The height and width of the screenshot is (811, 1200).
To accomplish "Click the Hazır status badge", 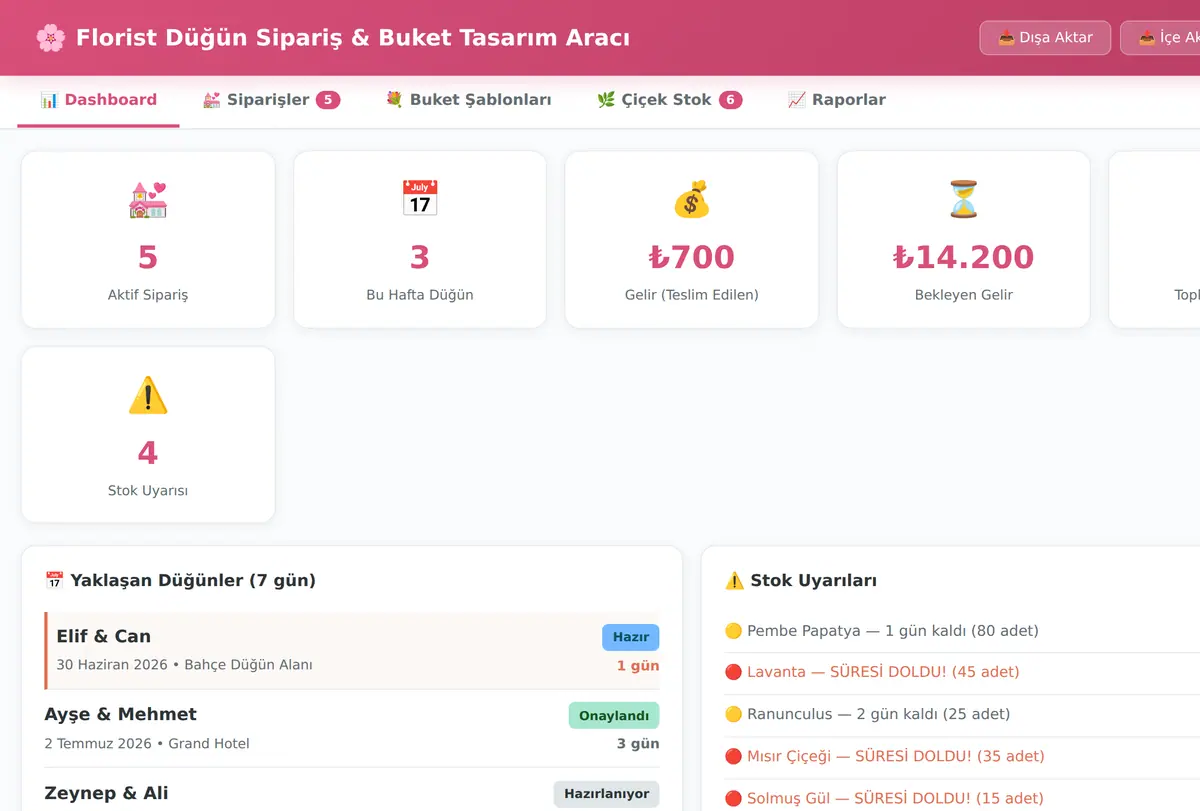I will pos(631,637).
